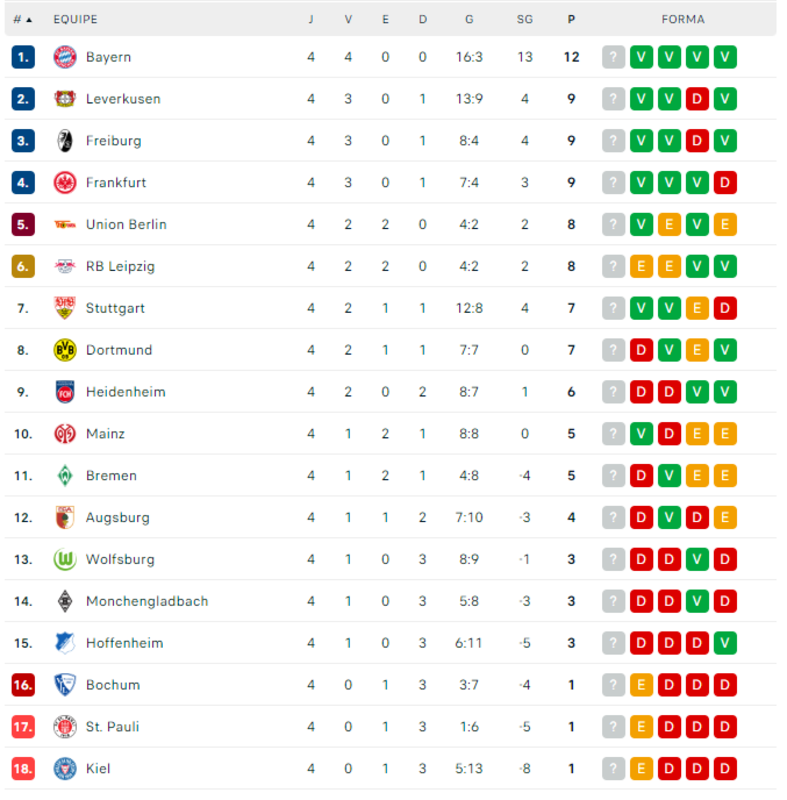
Task: Click Frankfurt's red D latest result badge
Action: (x=725, y=182)
